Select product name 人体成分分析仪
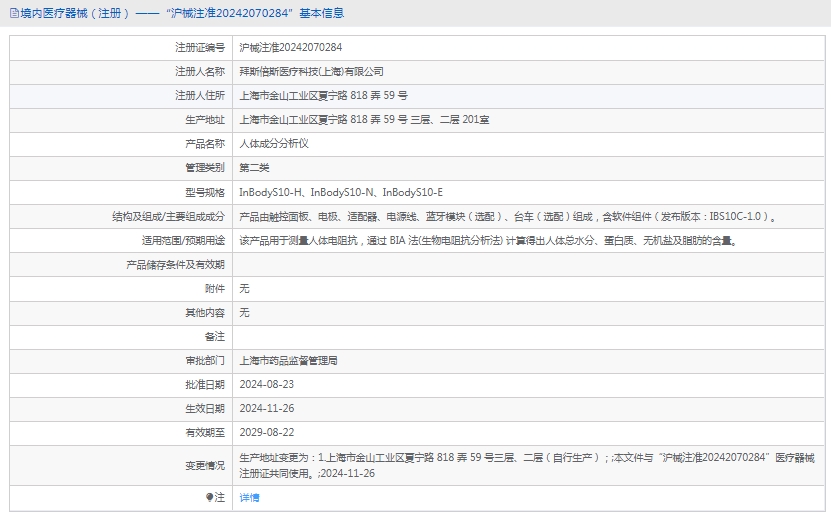Screen dimensions: 831x515 tap(274, 143)
